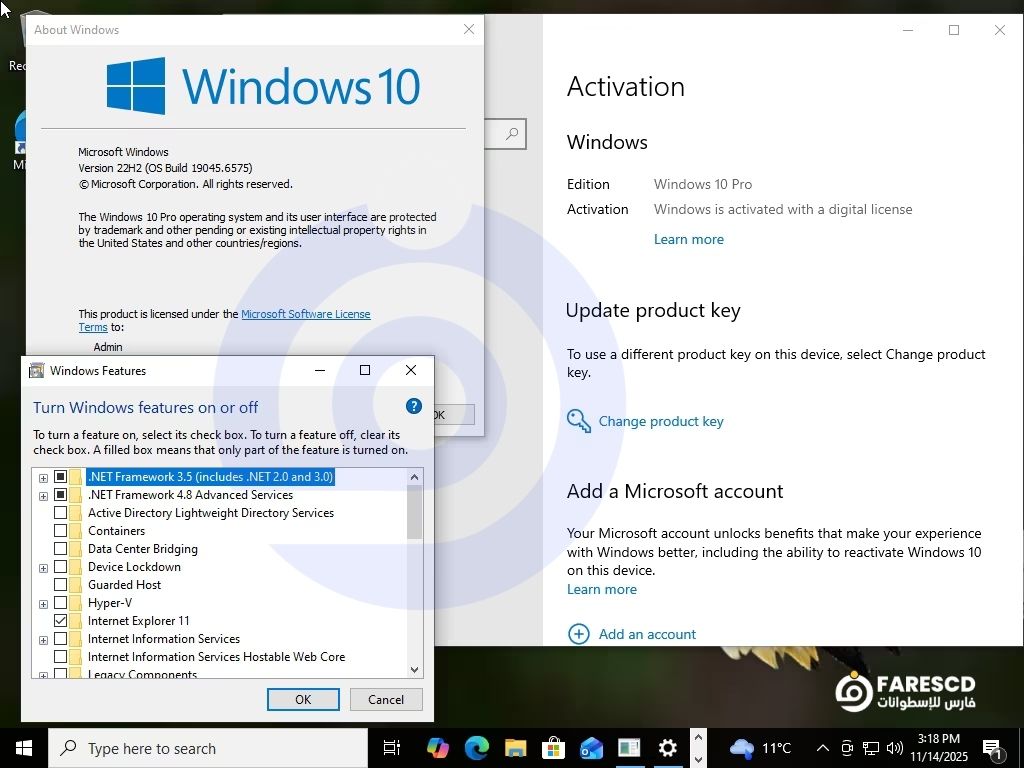
Task: Expand the Hyper-V feature node
Action: (x=43, y=604)
